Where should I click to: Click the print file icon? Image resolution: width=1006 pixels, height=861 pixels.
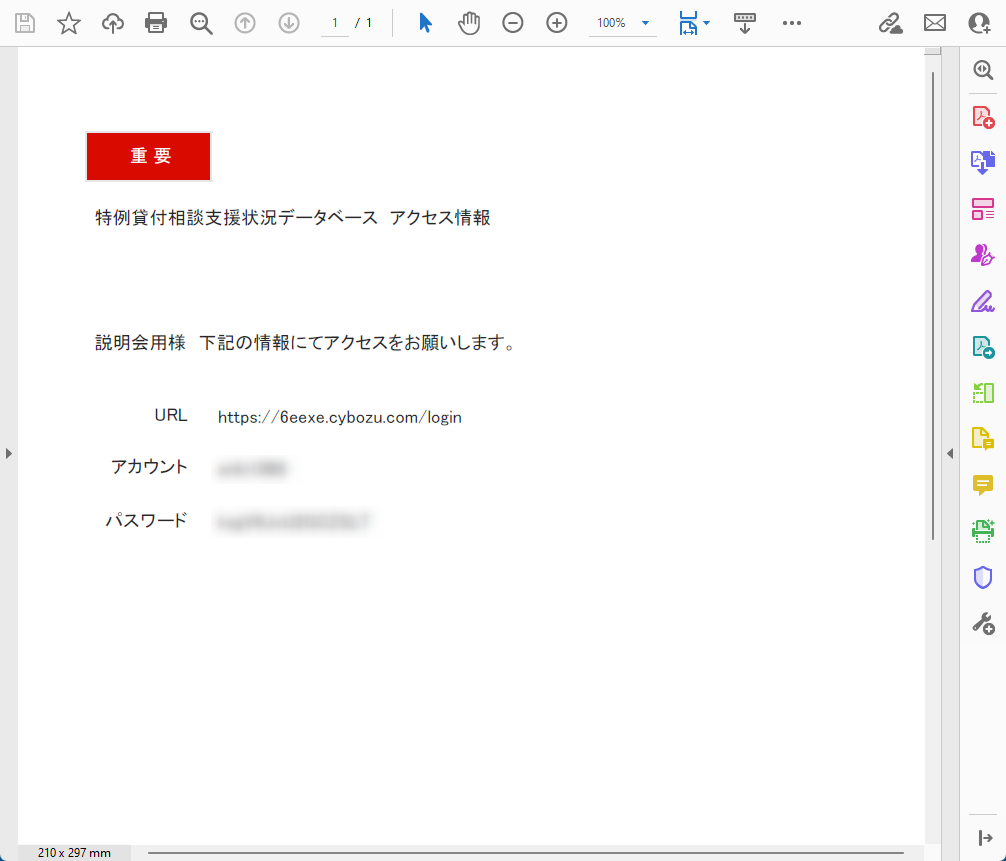pos(156,23)
